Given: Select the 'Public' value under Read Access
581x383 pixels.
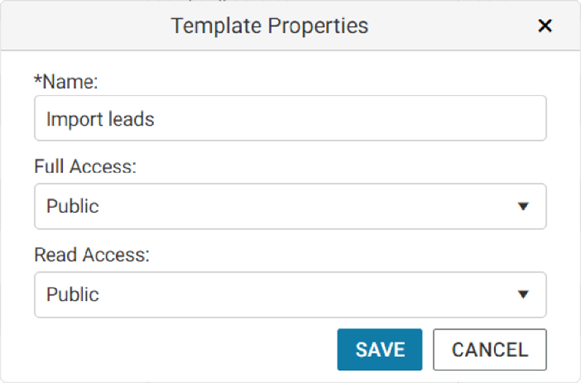Looking at the screenshot, I should 73,295.
